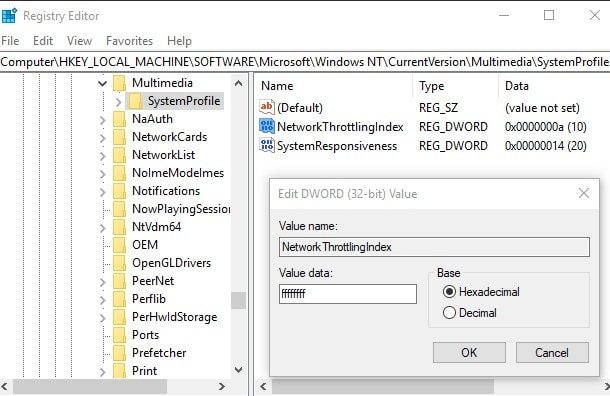Image resolution: width=610 pixels, height=396 pixels.
Task: Open the Help menu
Action: 179,41
